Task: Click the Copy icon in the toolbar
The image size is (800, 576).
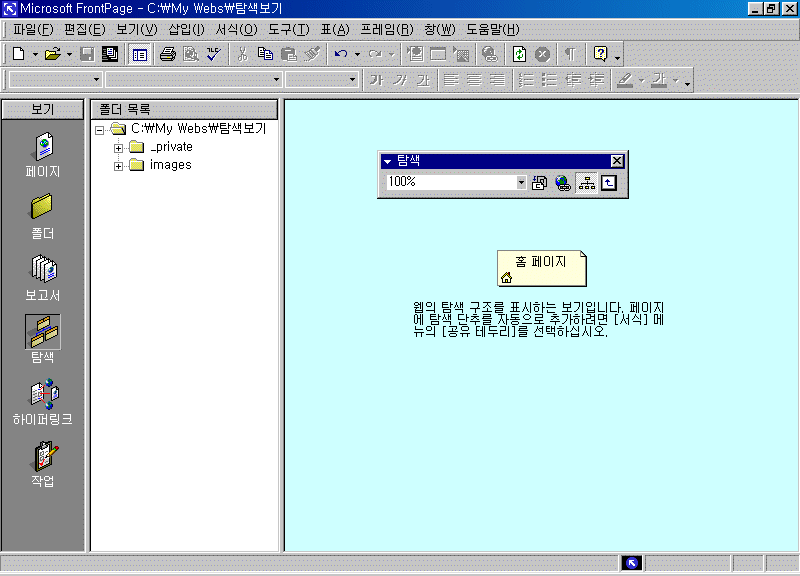Action: (x=265, y=54)
